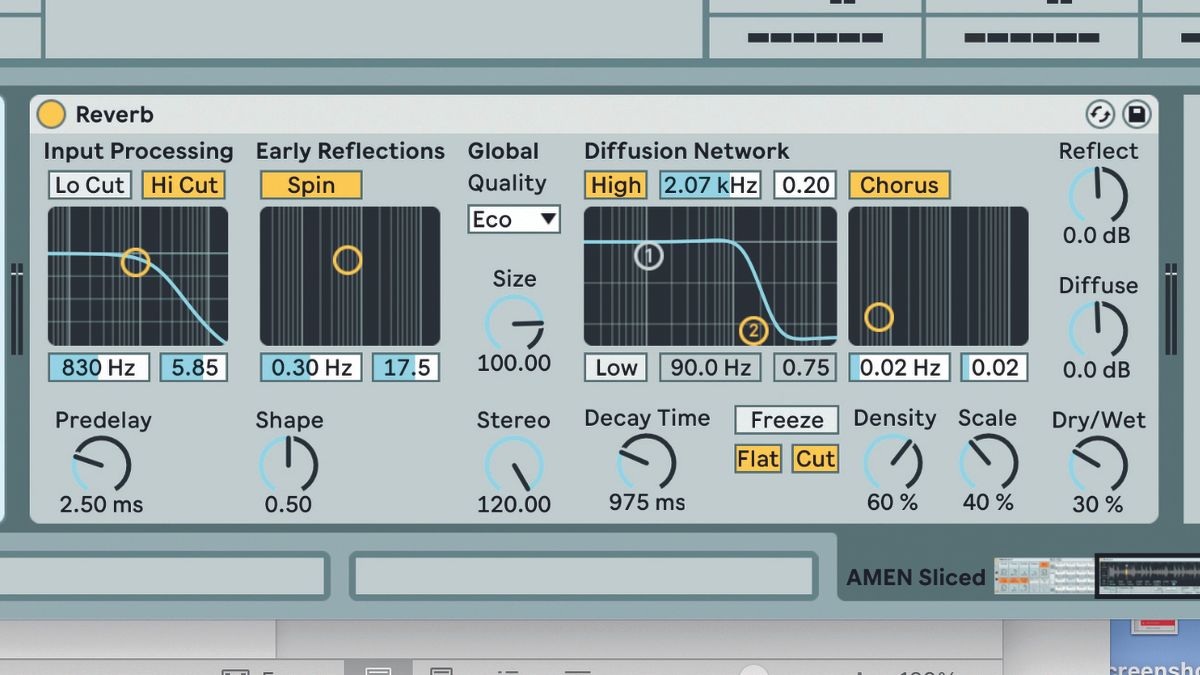Hot-swap the Reverb preset
Image resolution: width=1200 pixels, height=675 pixels.
click(1099, 115)
